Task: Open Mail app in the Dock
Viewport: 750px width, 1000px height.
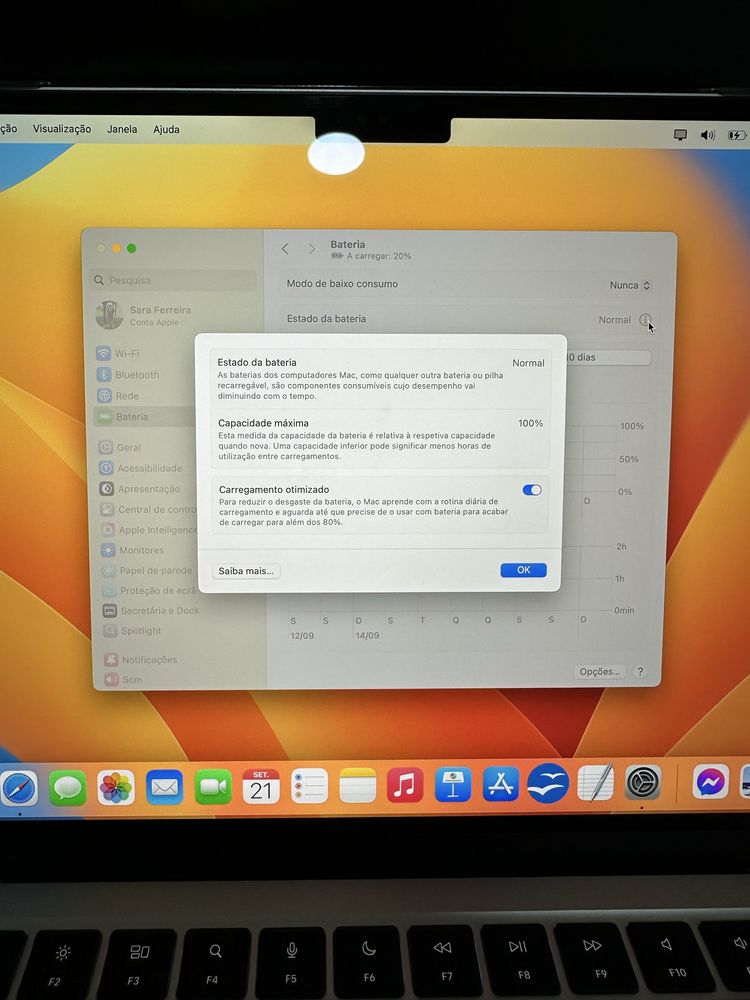Action: coord(165,788)
